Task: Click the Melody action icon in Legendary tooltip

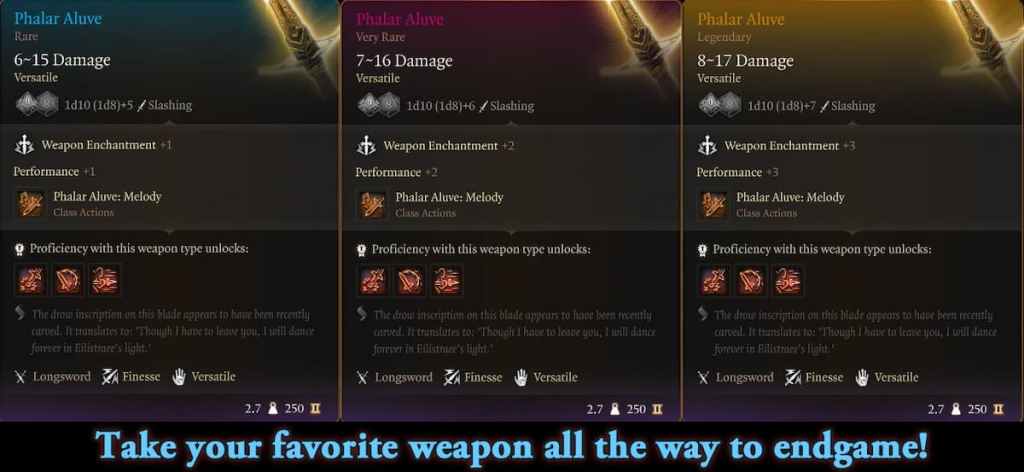Action: pyautogui.click(x=714, y=204)
